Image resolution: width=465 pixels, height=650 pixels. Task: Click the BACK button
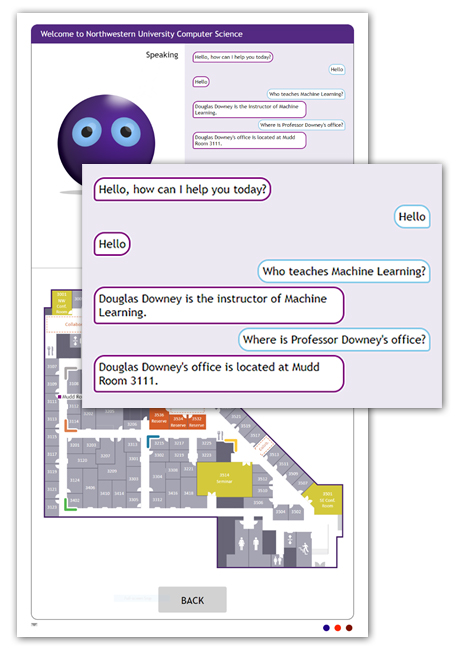(192, 599)
